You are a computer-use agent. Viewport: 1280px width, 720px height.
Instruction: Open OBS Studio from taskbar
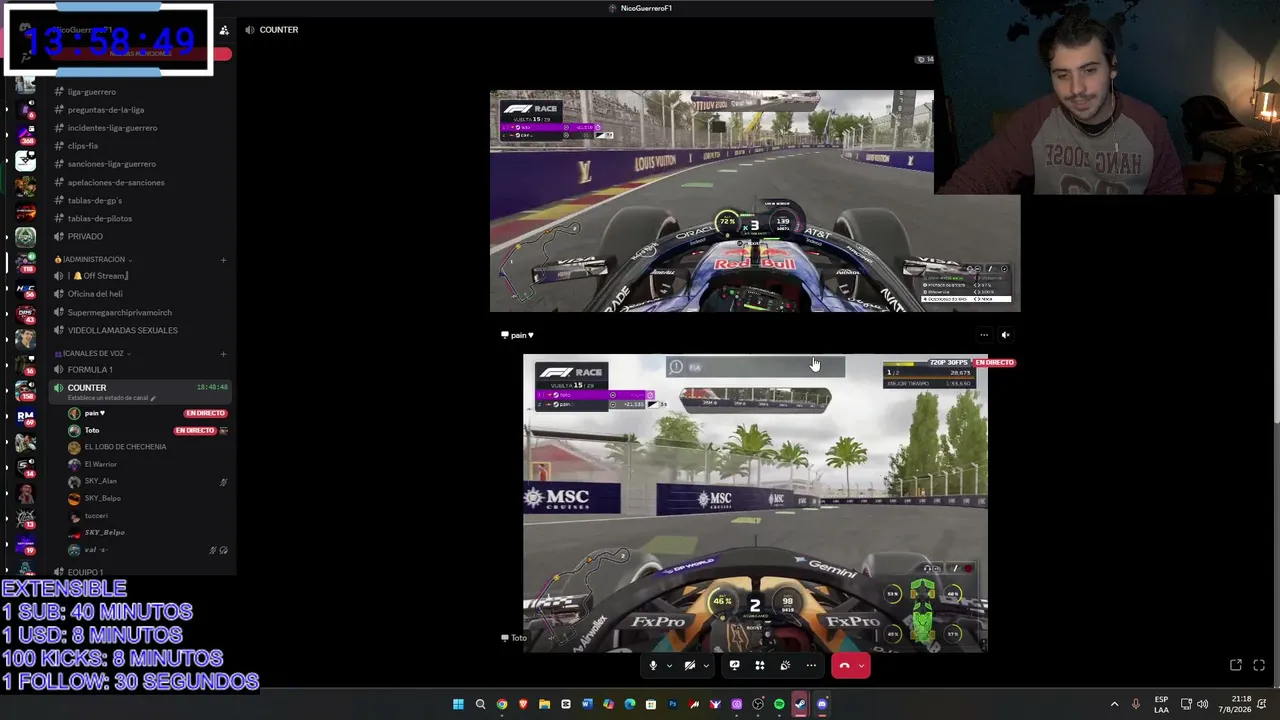758,704
